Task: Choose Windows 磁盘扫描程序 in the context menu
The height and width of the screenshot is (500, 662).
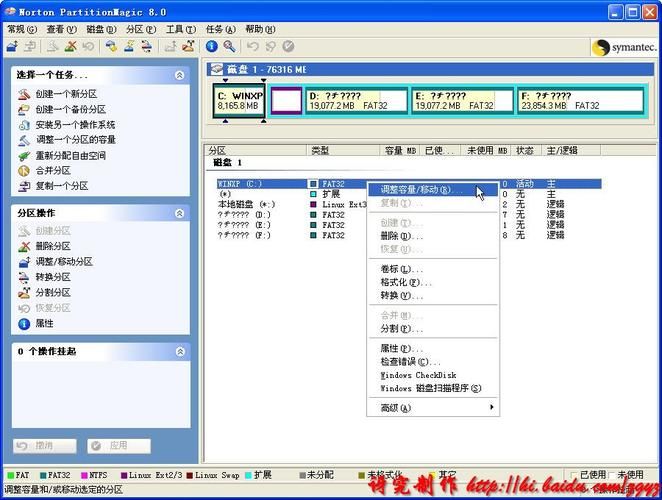Action: pyautogui.click(x=433, y=388)
